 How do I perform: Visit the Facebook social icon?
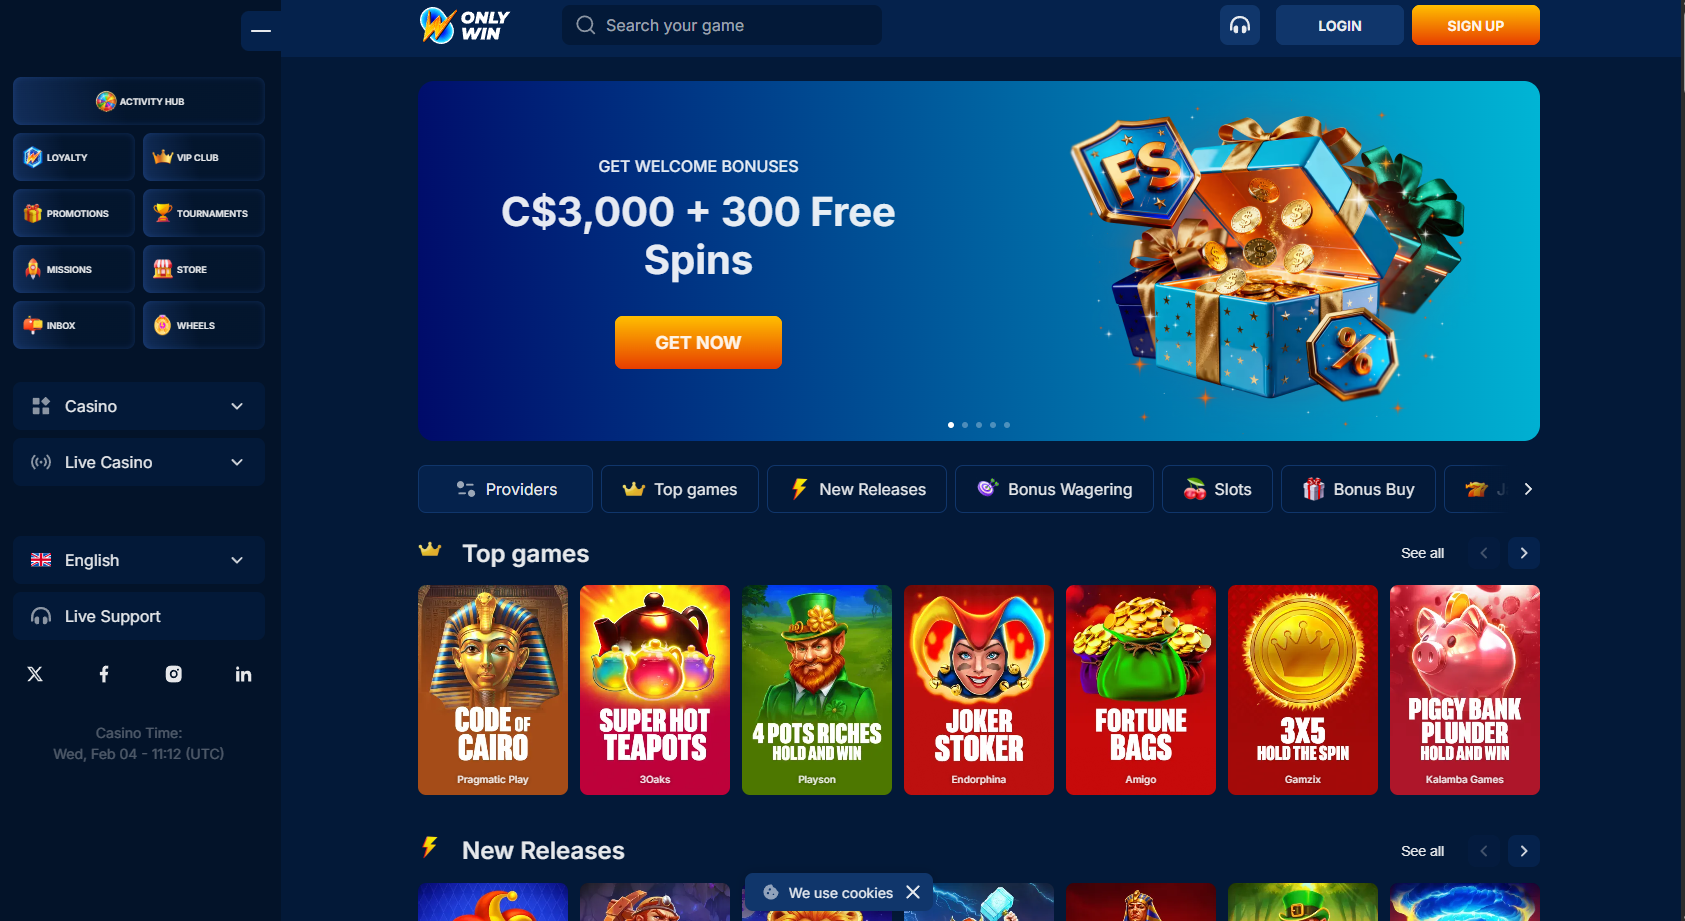(x=104, y=674)
